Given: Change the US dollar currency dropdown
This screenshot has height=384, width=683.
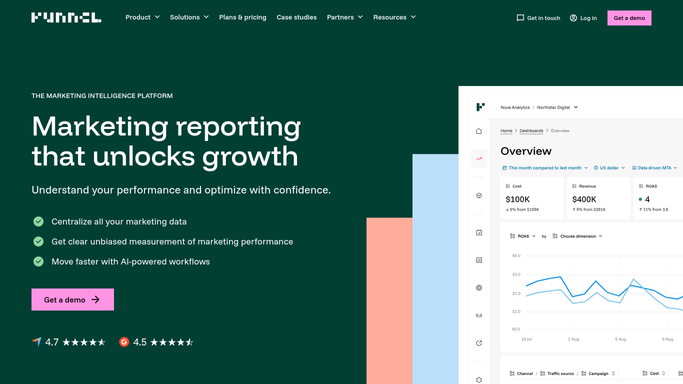Looking at the screenshot, I should (609, 168).
